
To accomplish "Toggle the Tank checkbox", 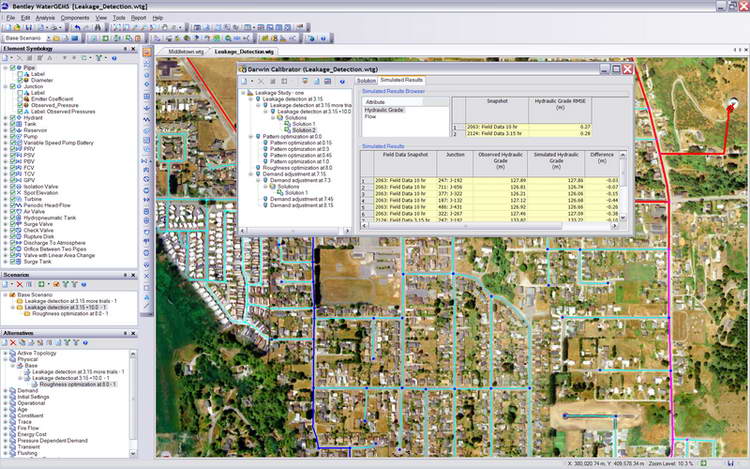I will tap(12, 124).
